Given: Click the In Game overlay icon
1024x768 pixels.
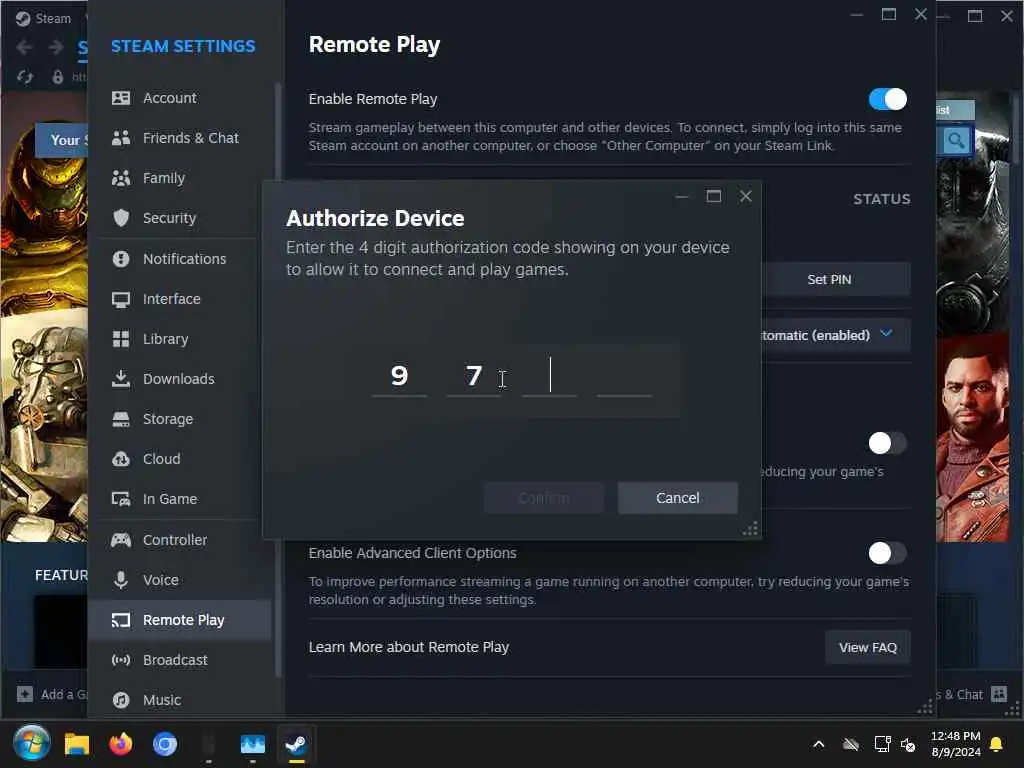Looking at the screenshot, I should tap(121, 499).
